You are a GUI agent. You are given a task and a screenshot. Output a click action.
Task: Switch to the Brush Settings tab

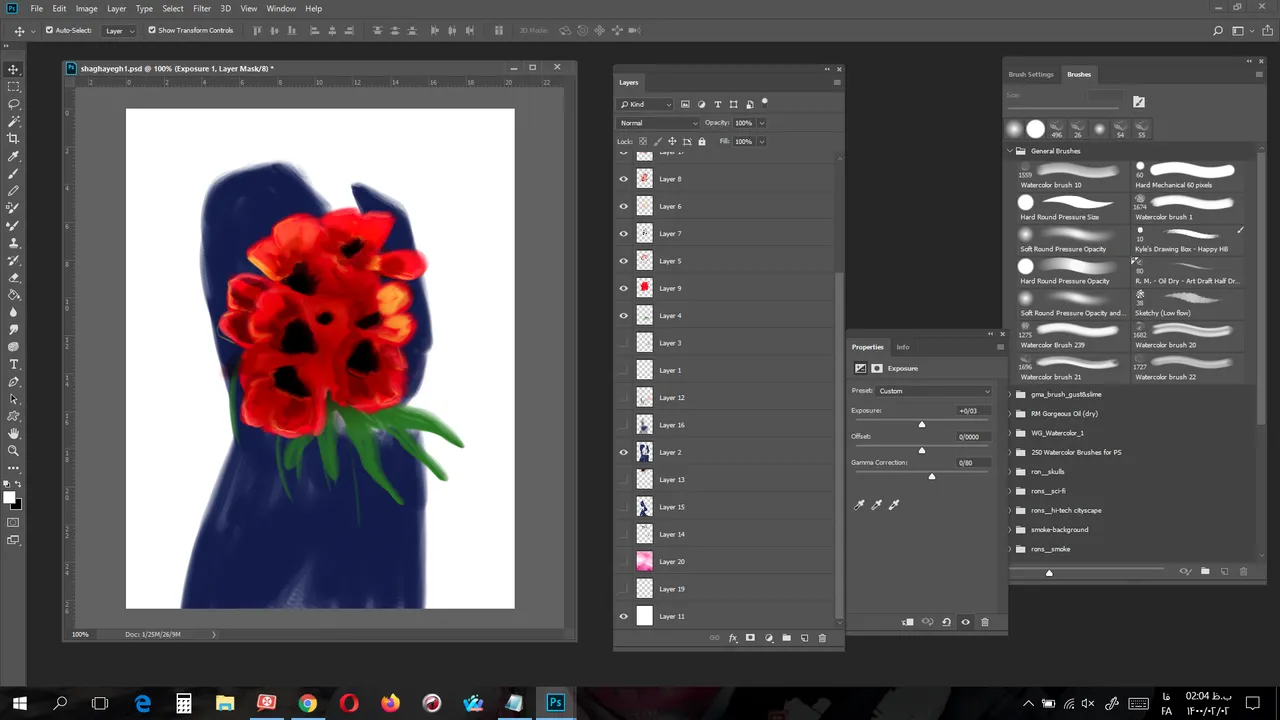(x=1031, y=74)
